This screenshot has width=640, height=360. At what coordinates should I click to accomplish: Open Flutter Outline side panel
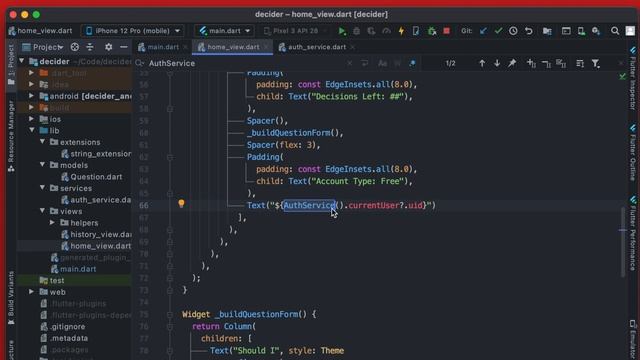pos(633,152)
